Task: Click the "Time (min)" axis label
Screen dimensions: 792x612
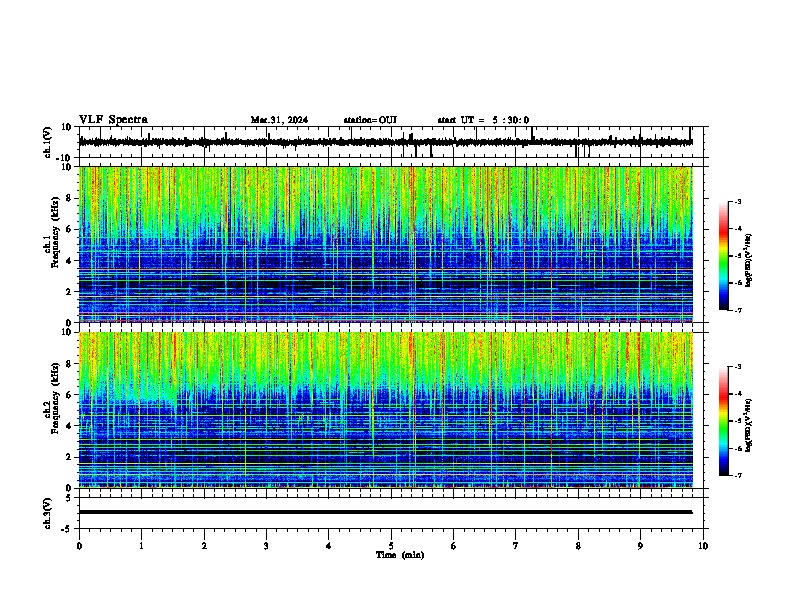Action: pyautogui.click(x=400, y=555)
